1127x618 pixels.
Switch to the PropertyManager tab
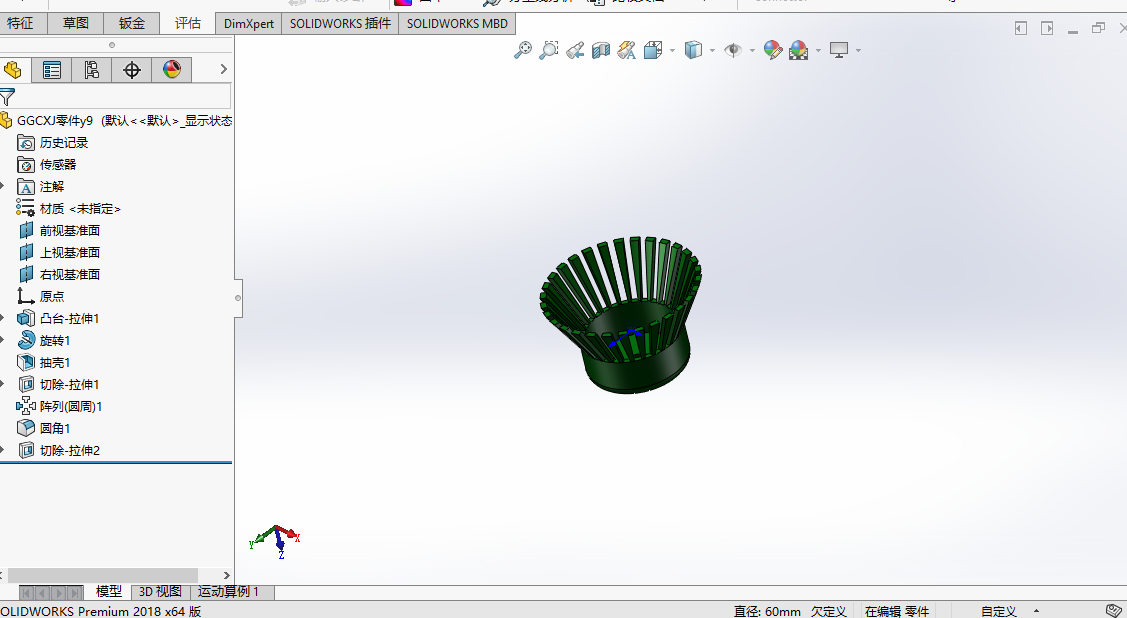[52, 70]
